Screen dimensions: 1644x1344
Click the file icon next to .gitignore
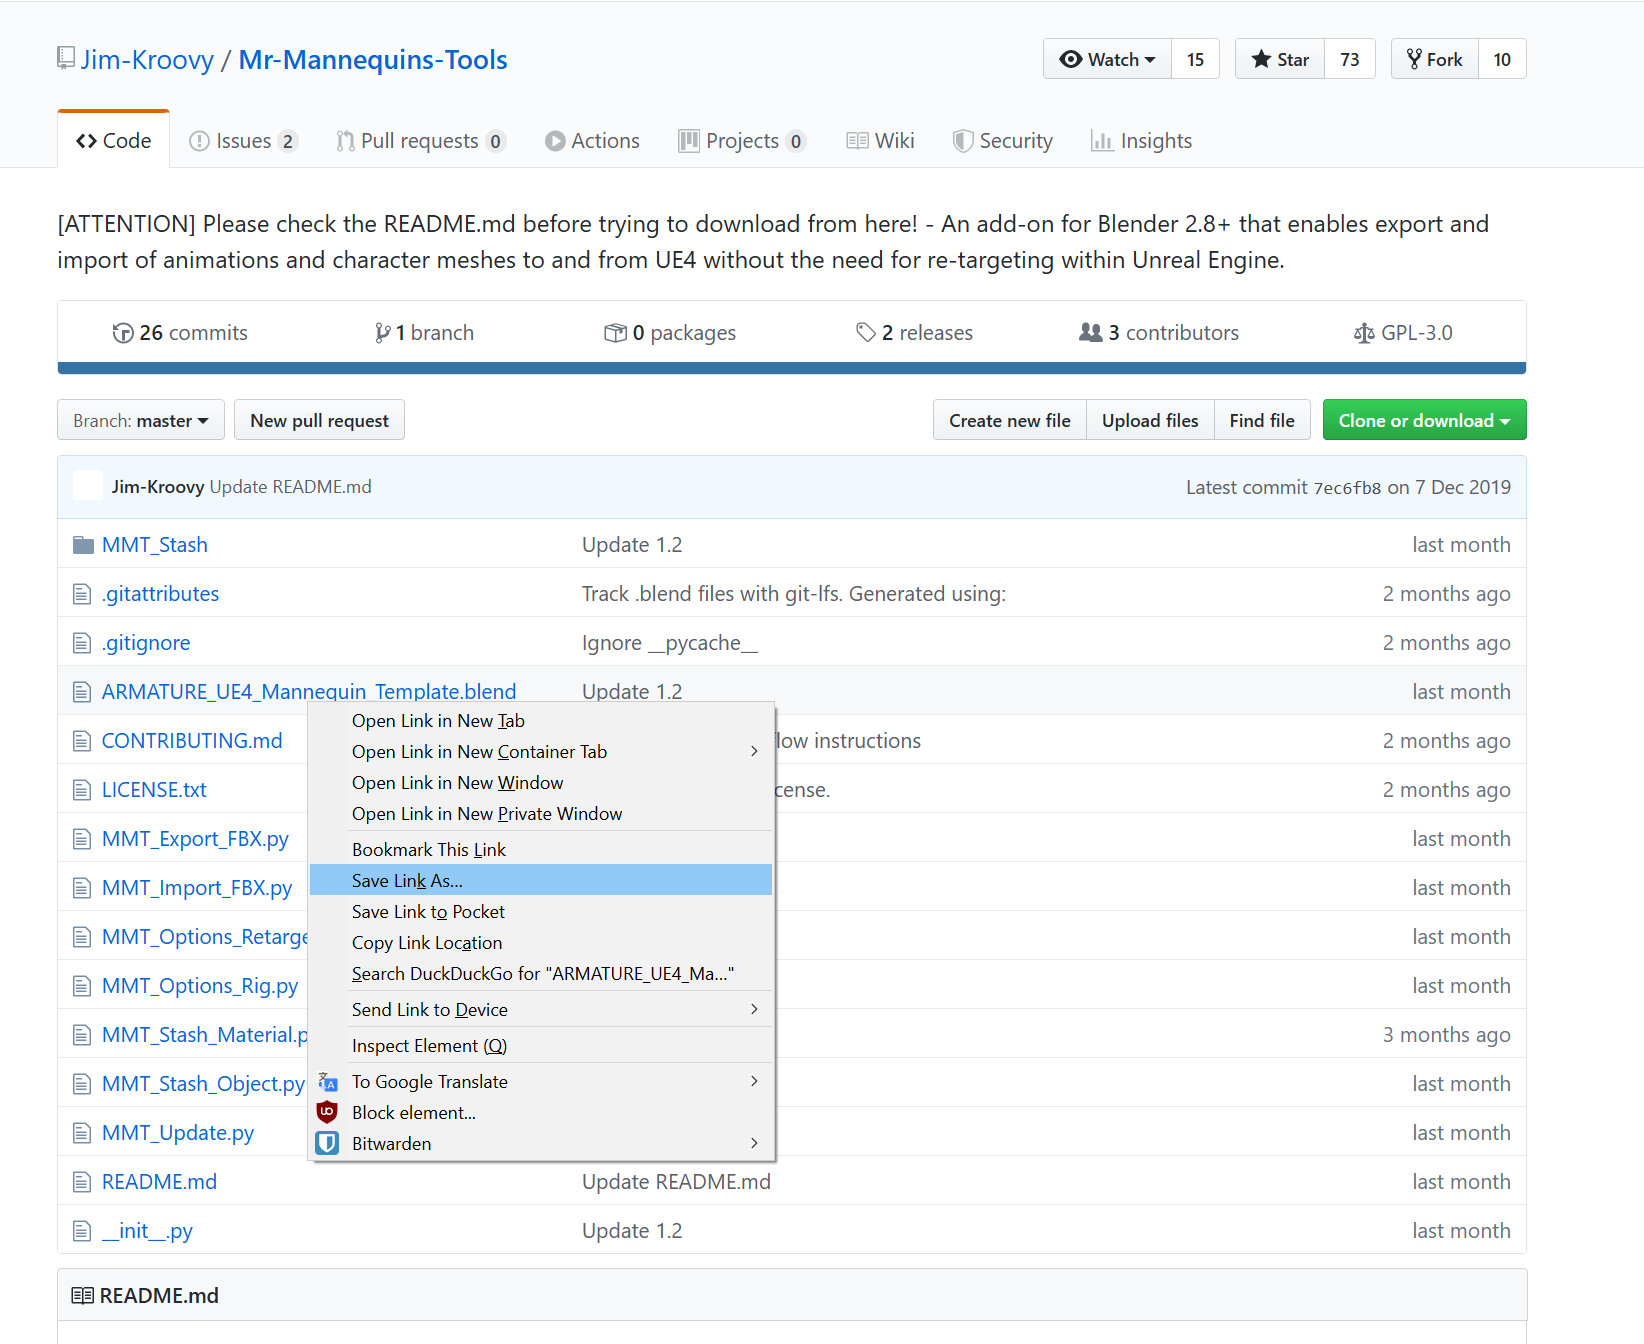(82, 643)
